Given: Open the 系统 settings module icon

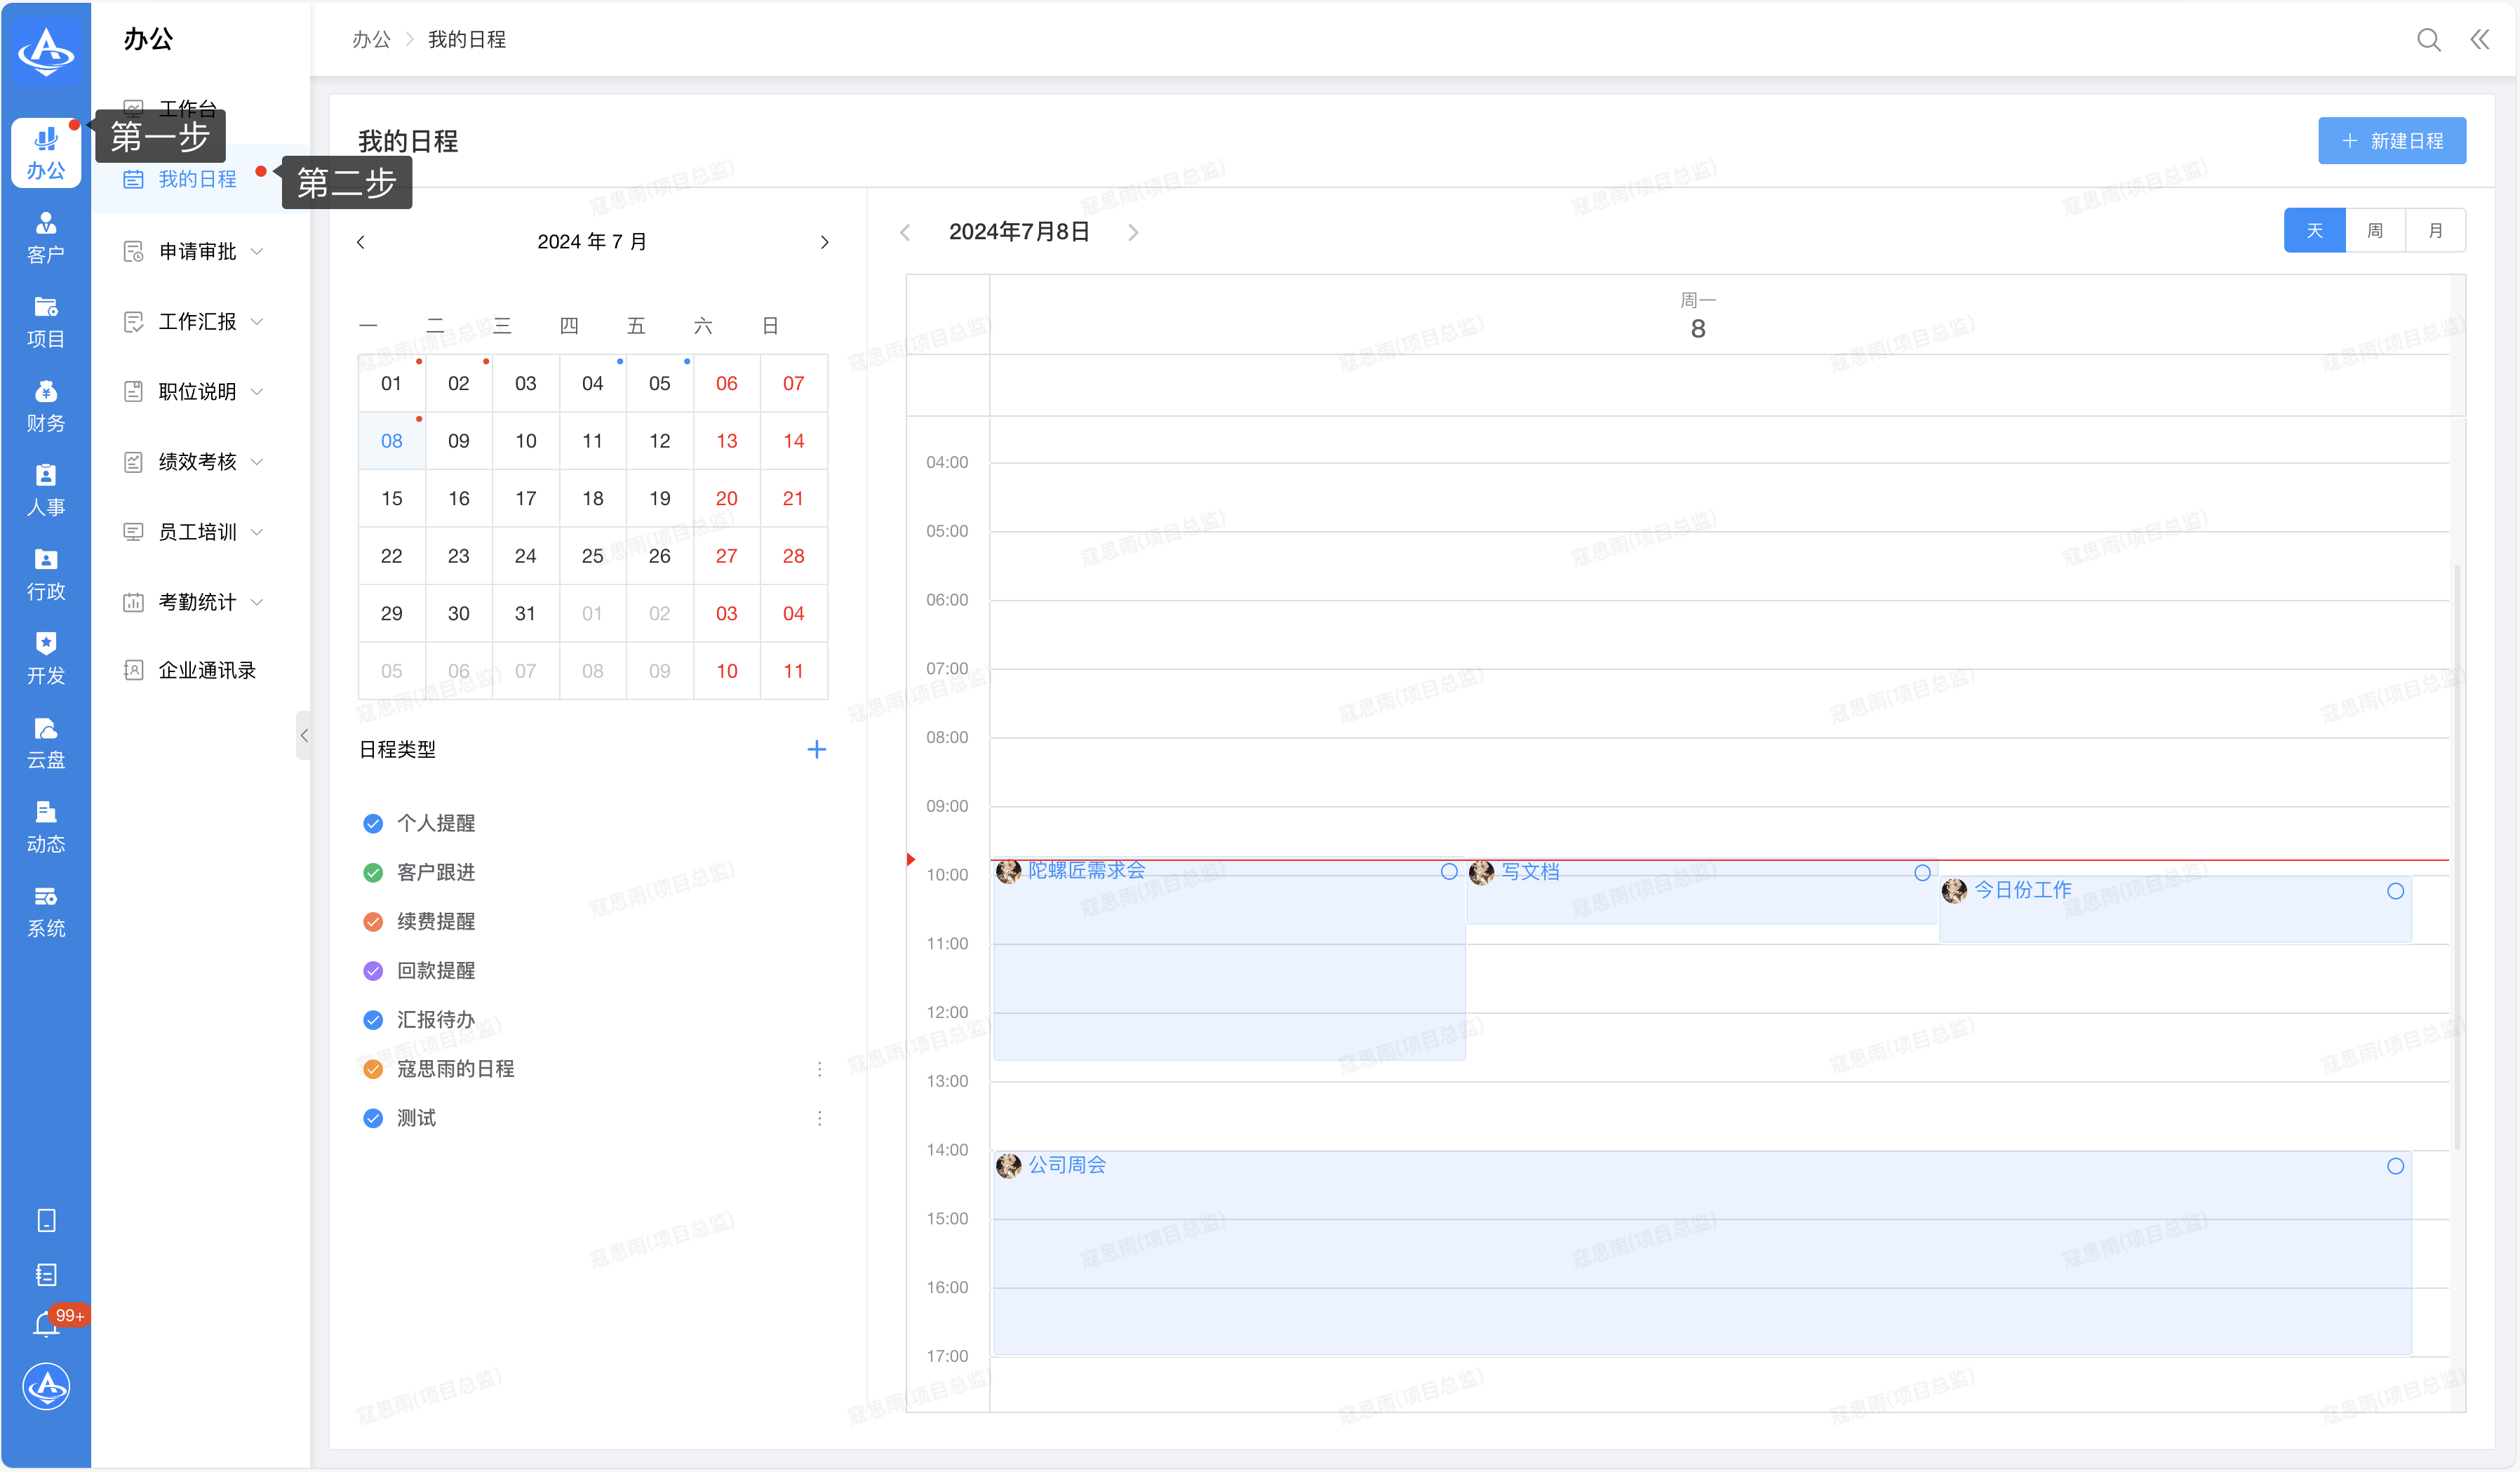Looking at the screenshot, I should (x=45, y=910).
